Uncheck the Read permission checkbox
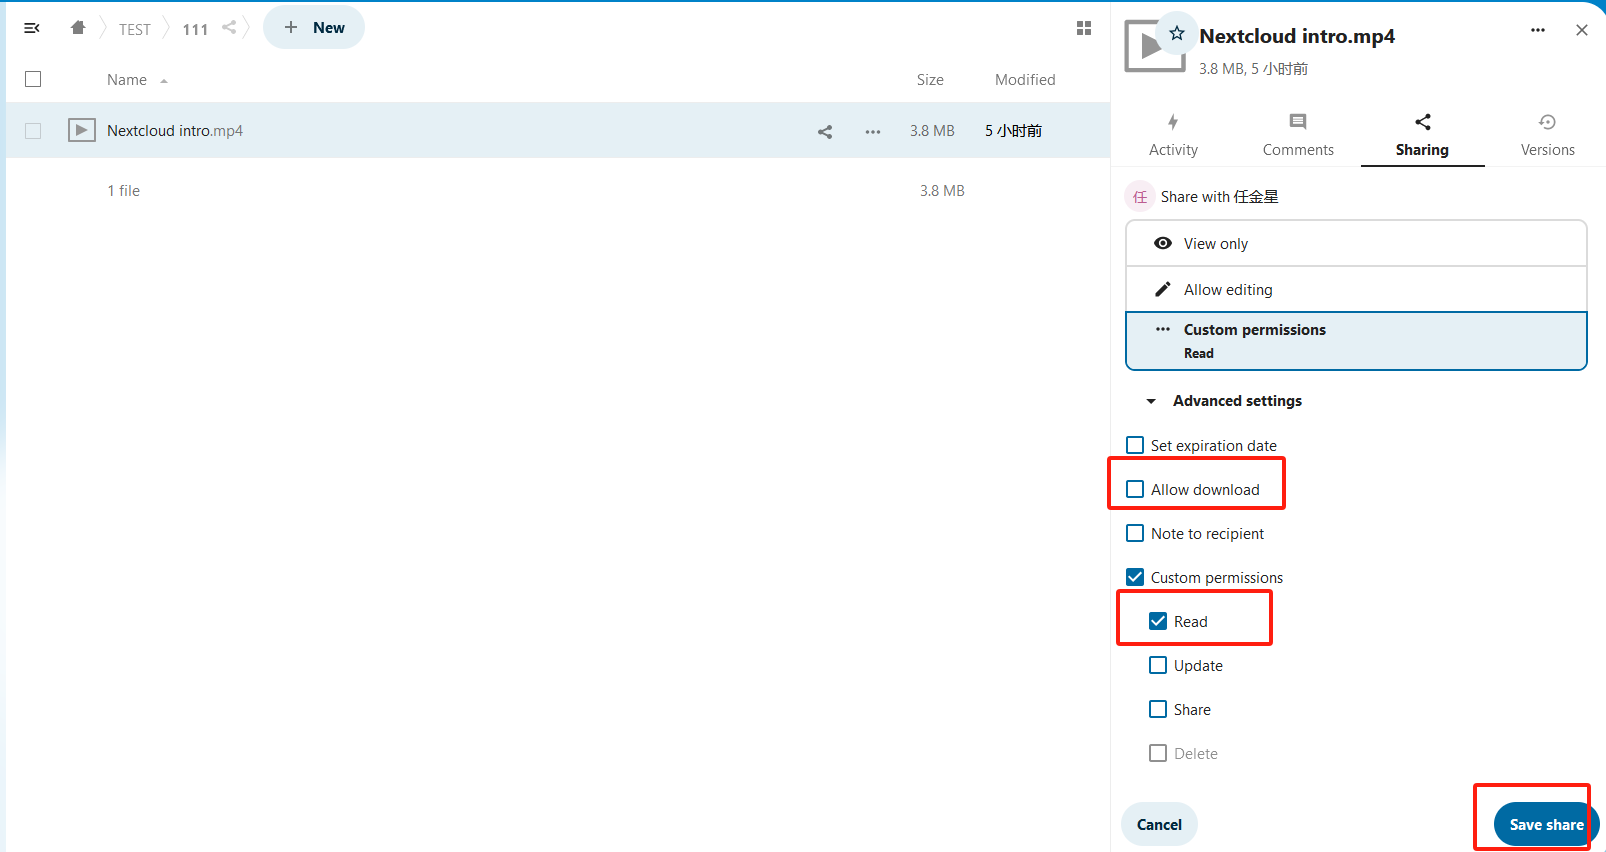 point(1158,621)
